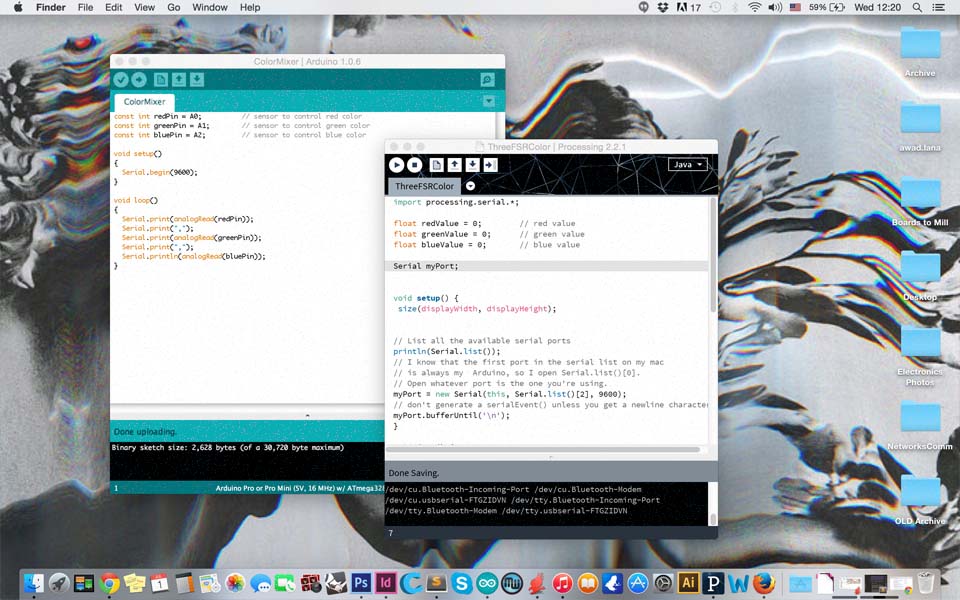Launch Photoshop from the dock
The width and height of the screenshot is (960, 600).
(x=361, y=583)
